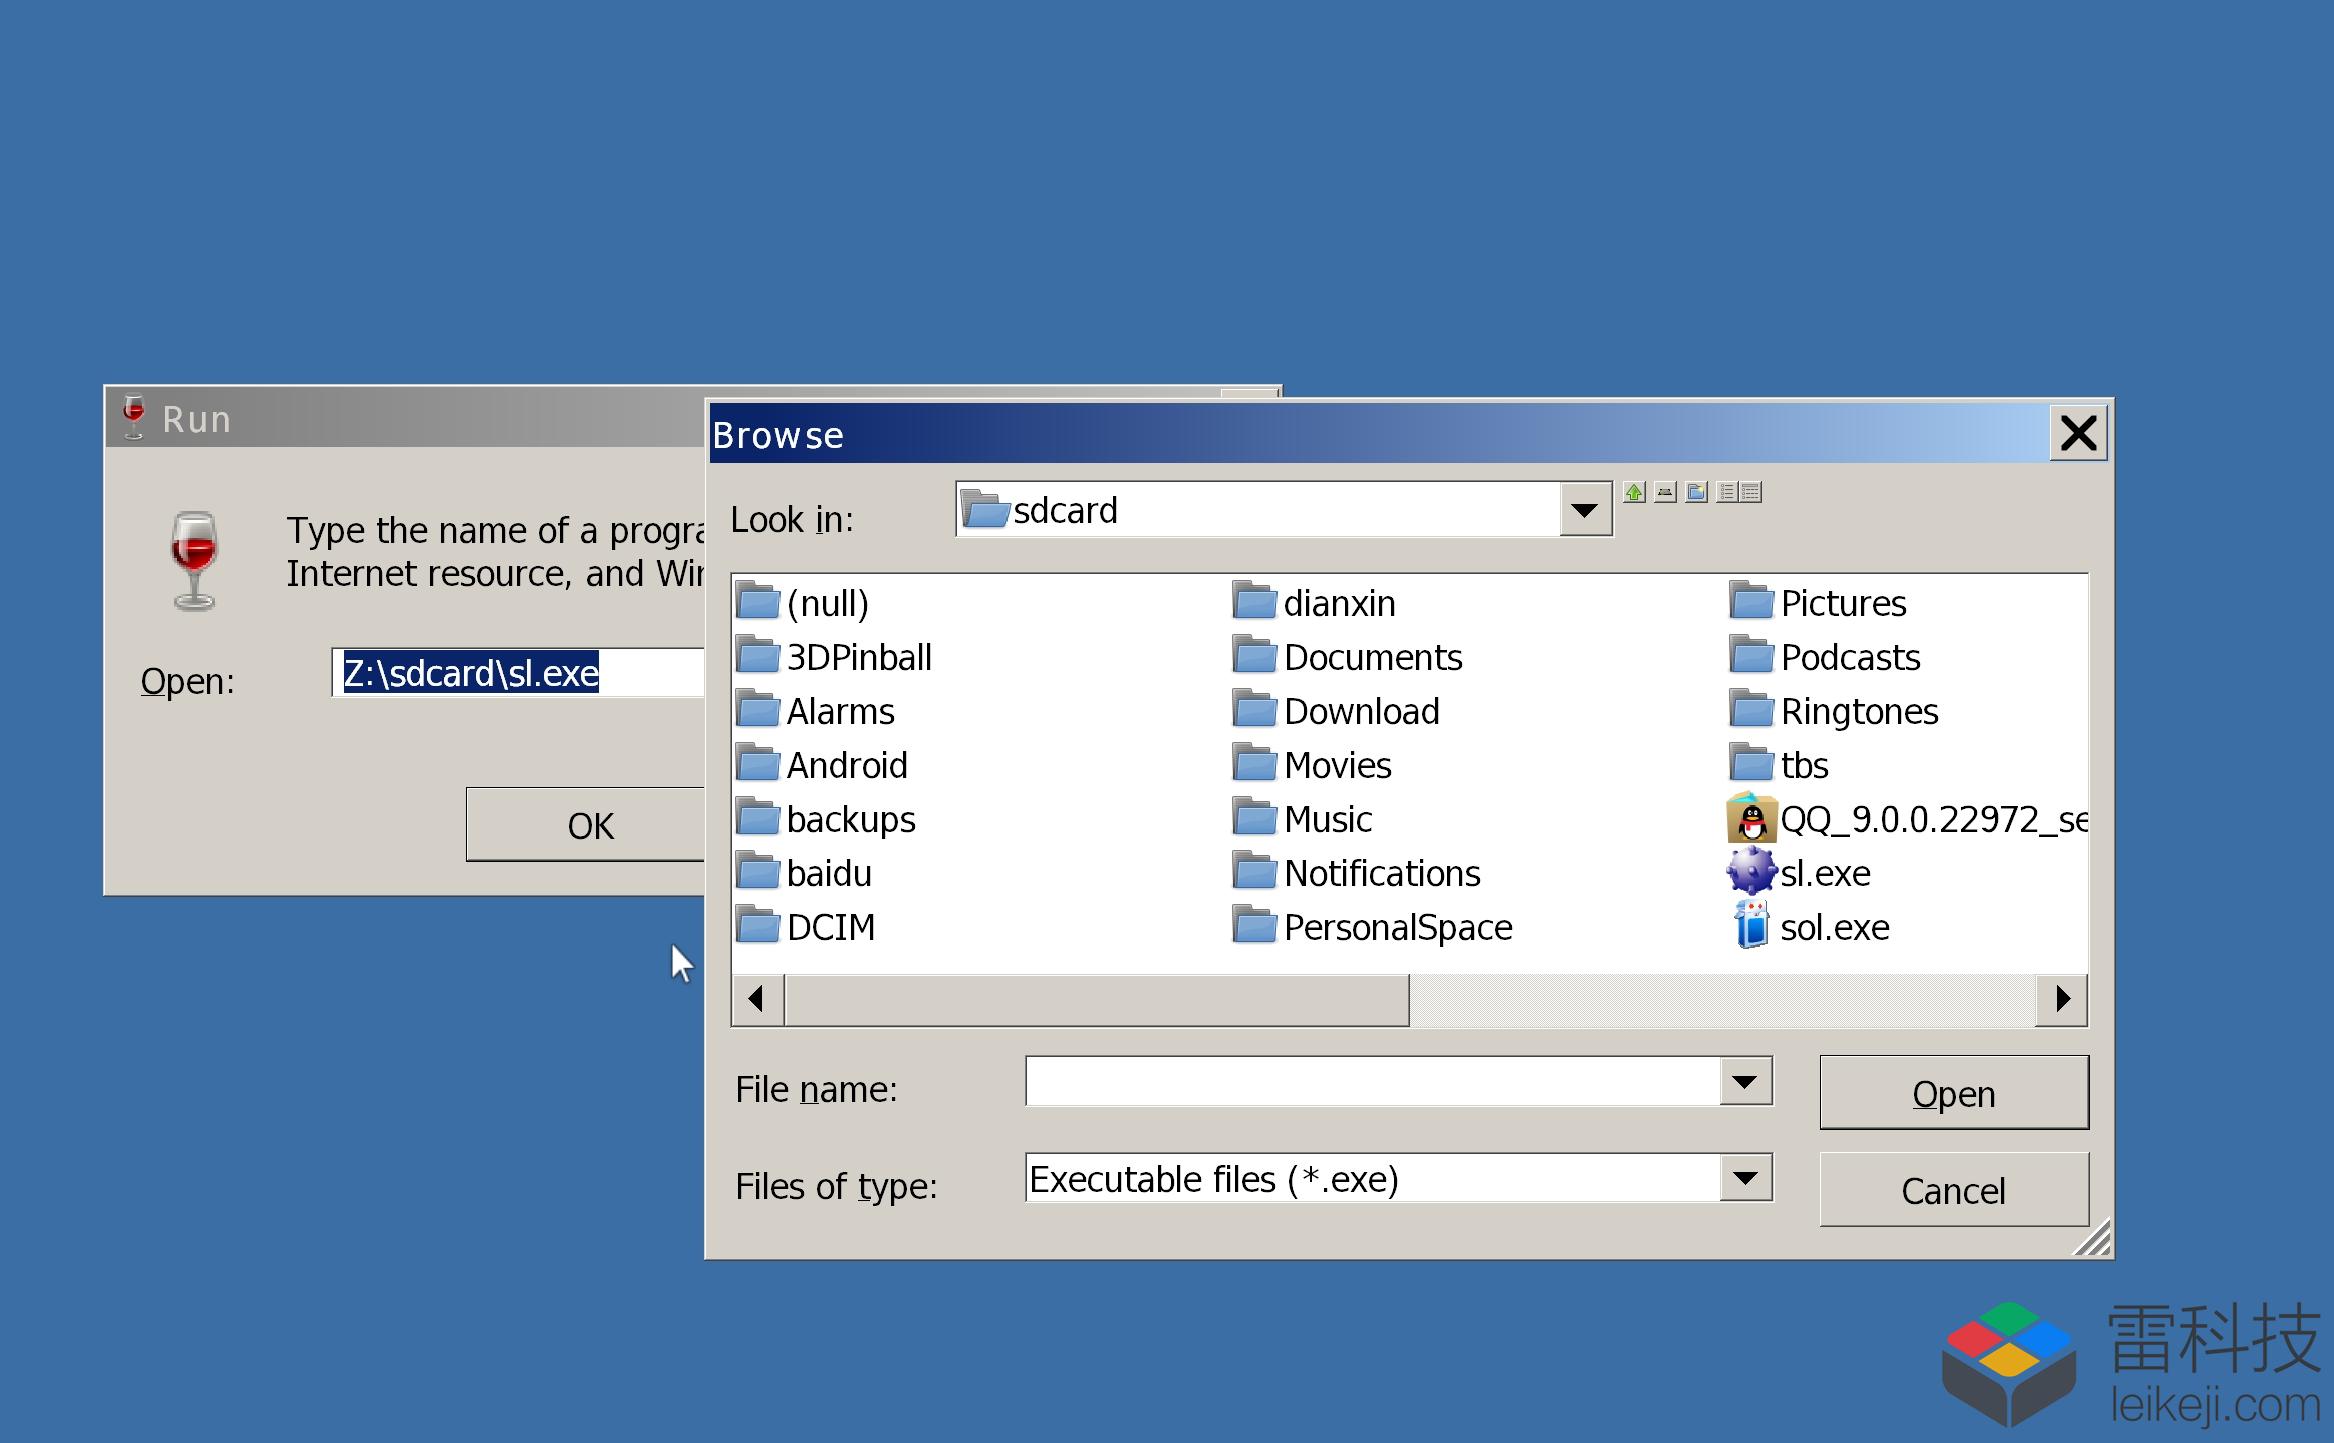
Task: Go up one folder level with green arrow
Action: (1634, 492)
